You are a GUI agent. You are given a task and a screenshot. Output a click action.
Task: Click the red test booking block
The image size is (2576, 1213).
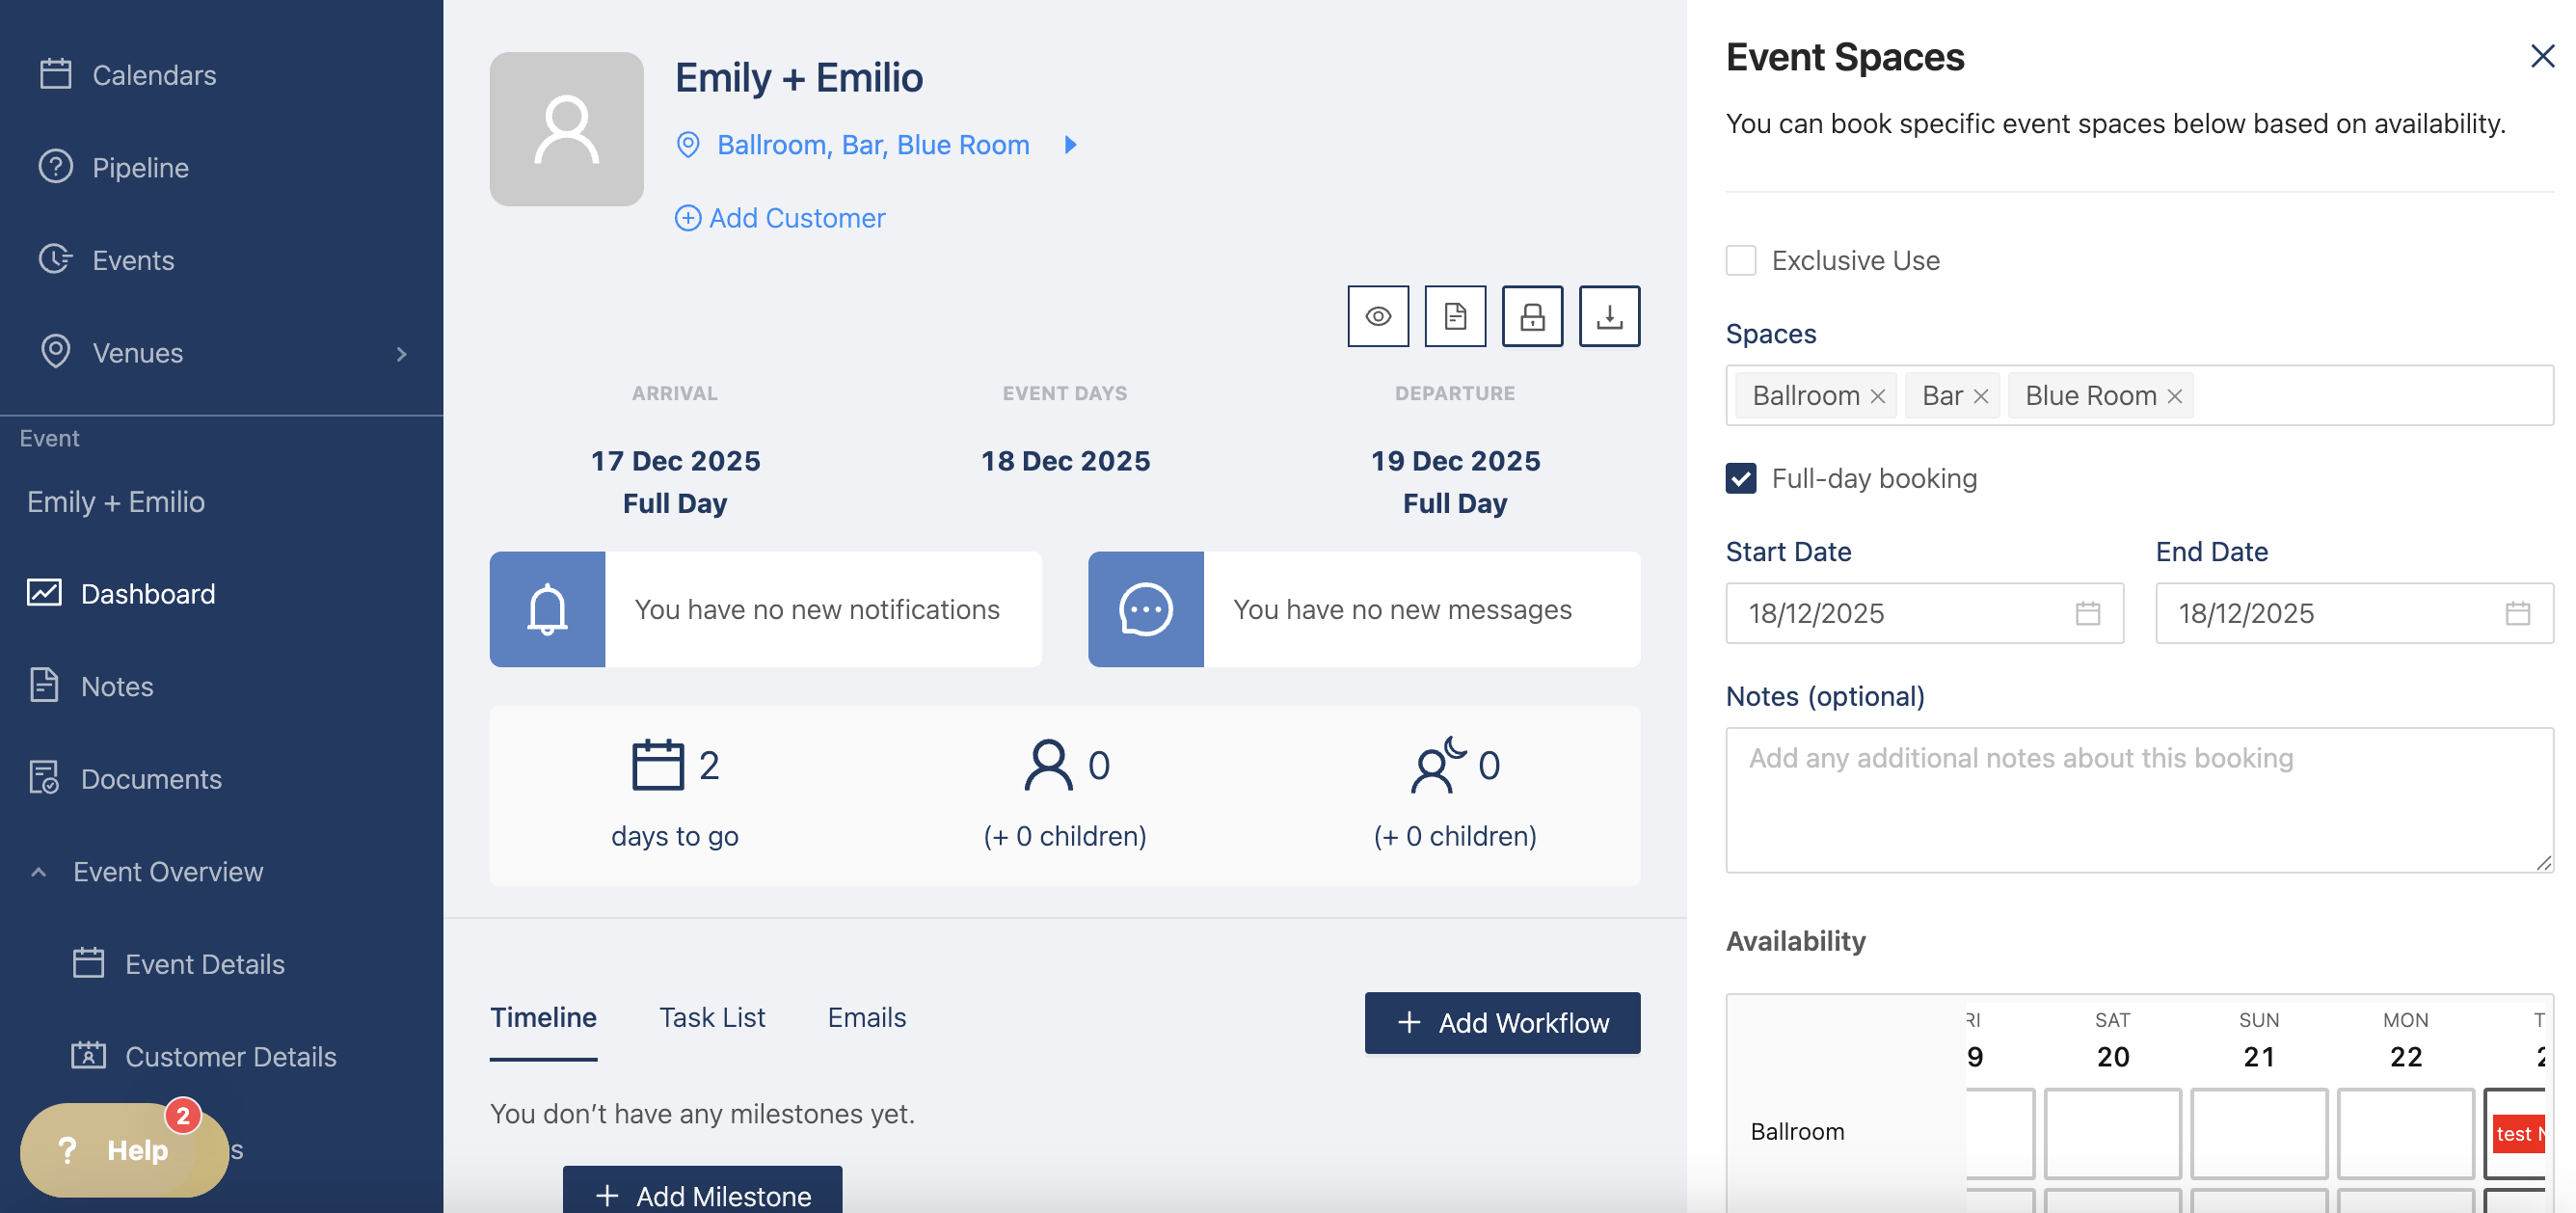coord(2517,1133)
